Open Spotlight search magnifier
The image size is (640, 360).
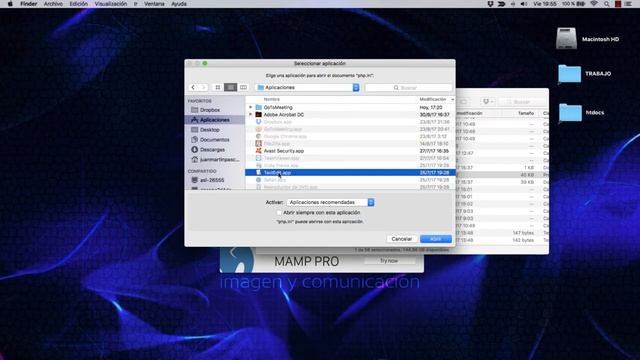click(607, 4)
